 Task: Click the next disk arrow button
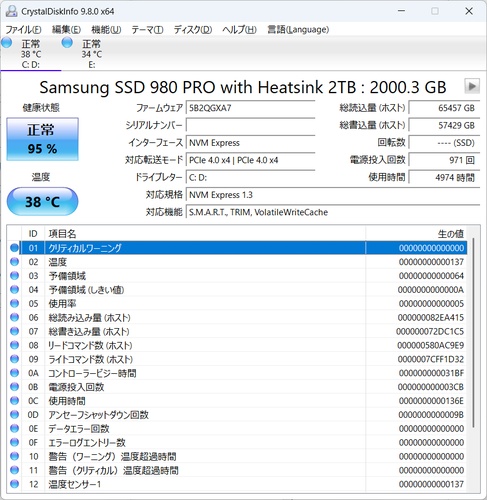click(x=472, y=86)
